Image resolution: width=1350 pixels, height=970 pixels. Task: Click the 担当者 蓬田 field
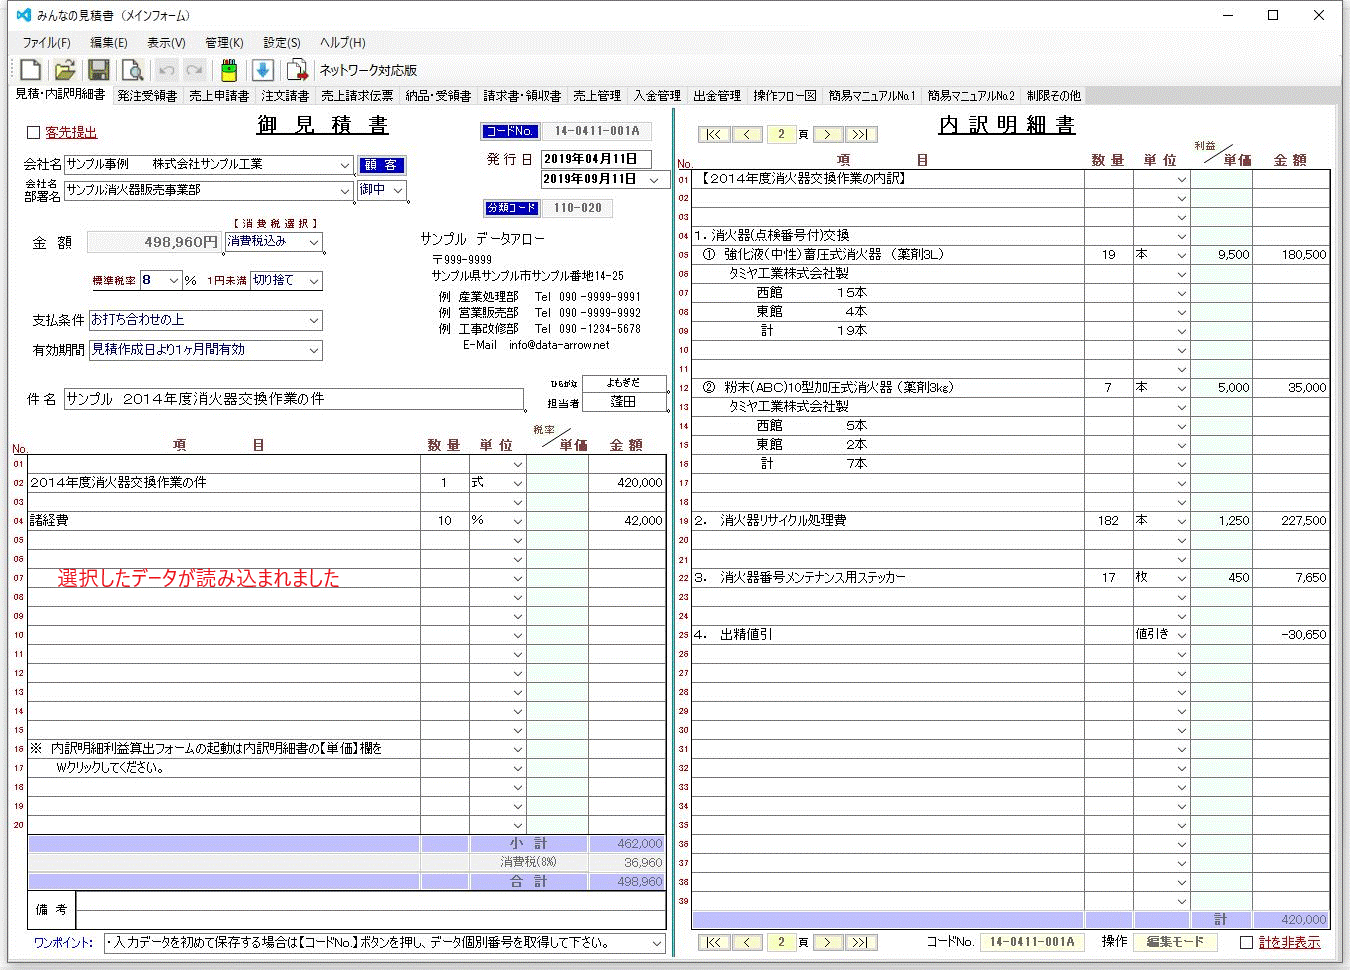click(624, 402)
